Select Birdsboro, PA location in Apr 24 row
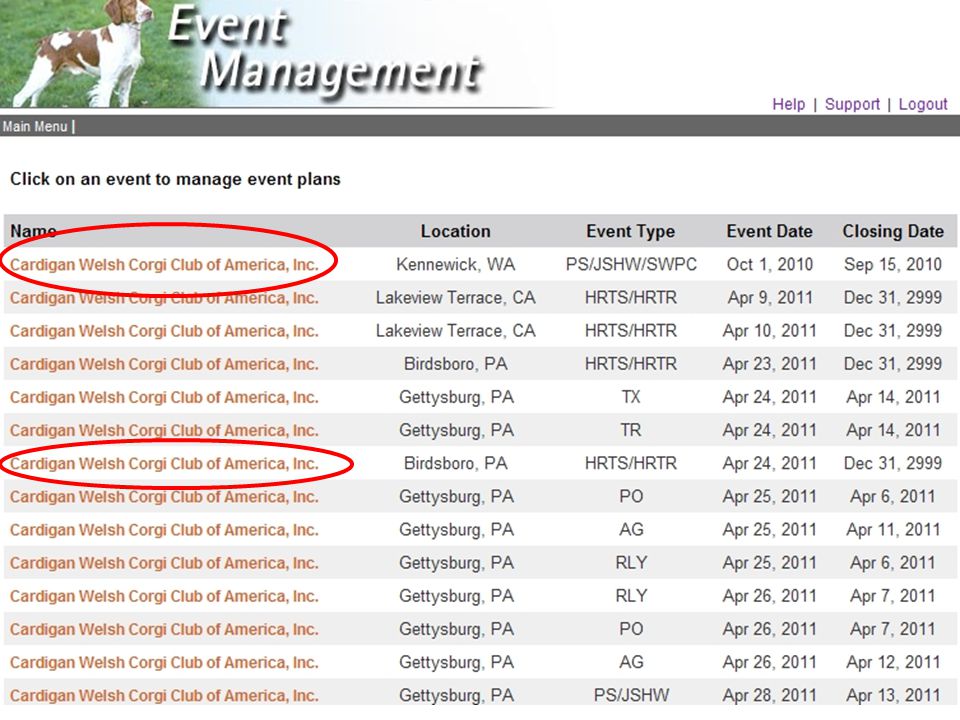This screenshot has width=960, height=720. pos(456,463)
